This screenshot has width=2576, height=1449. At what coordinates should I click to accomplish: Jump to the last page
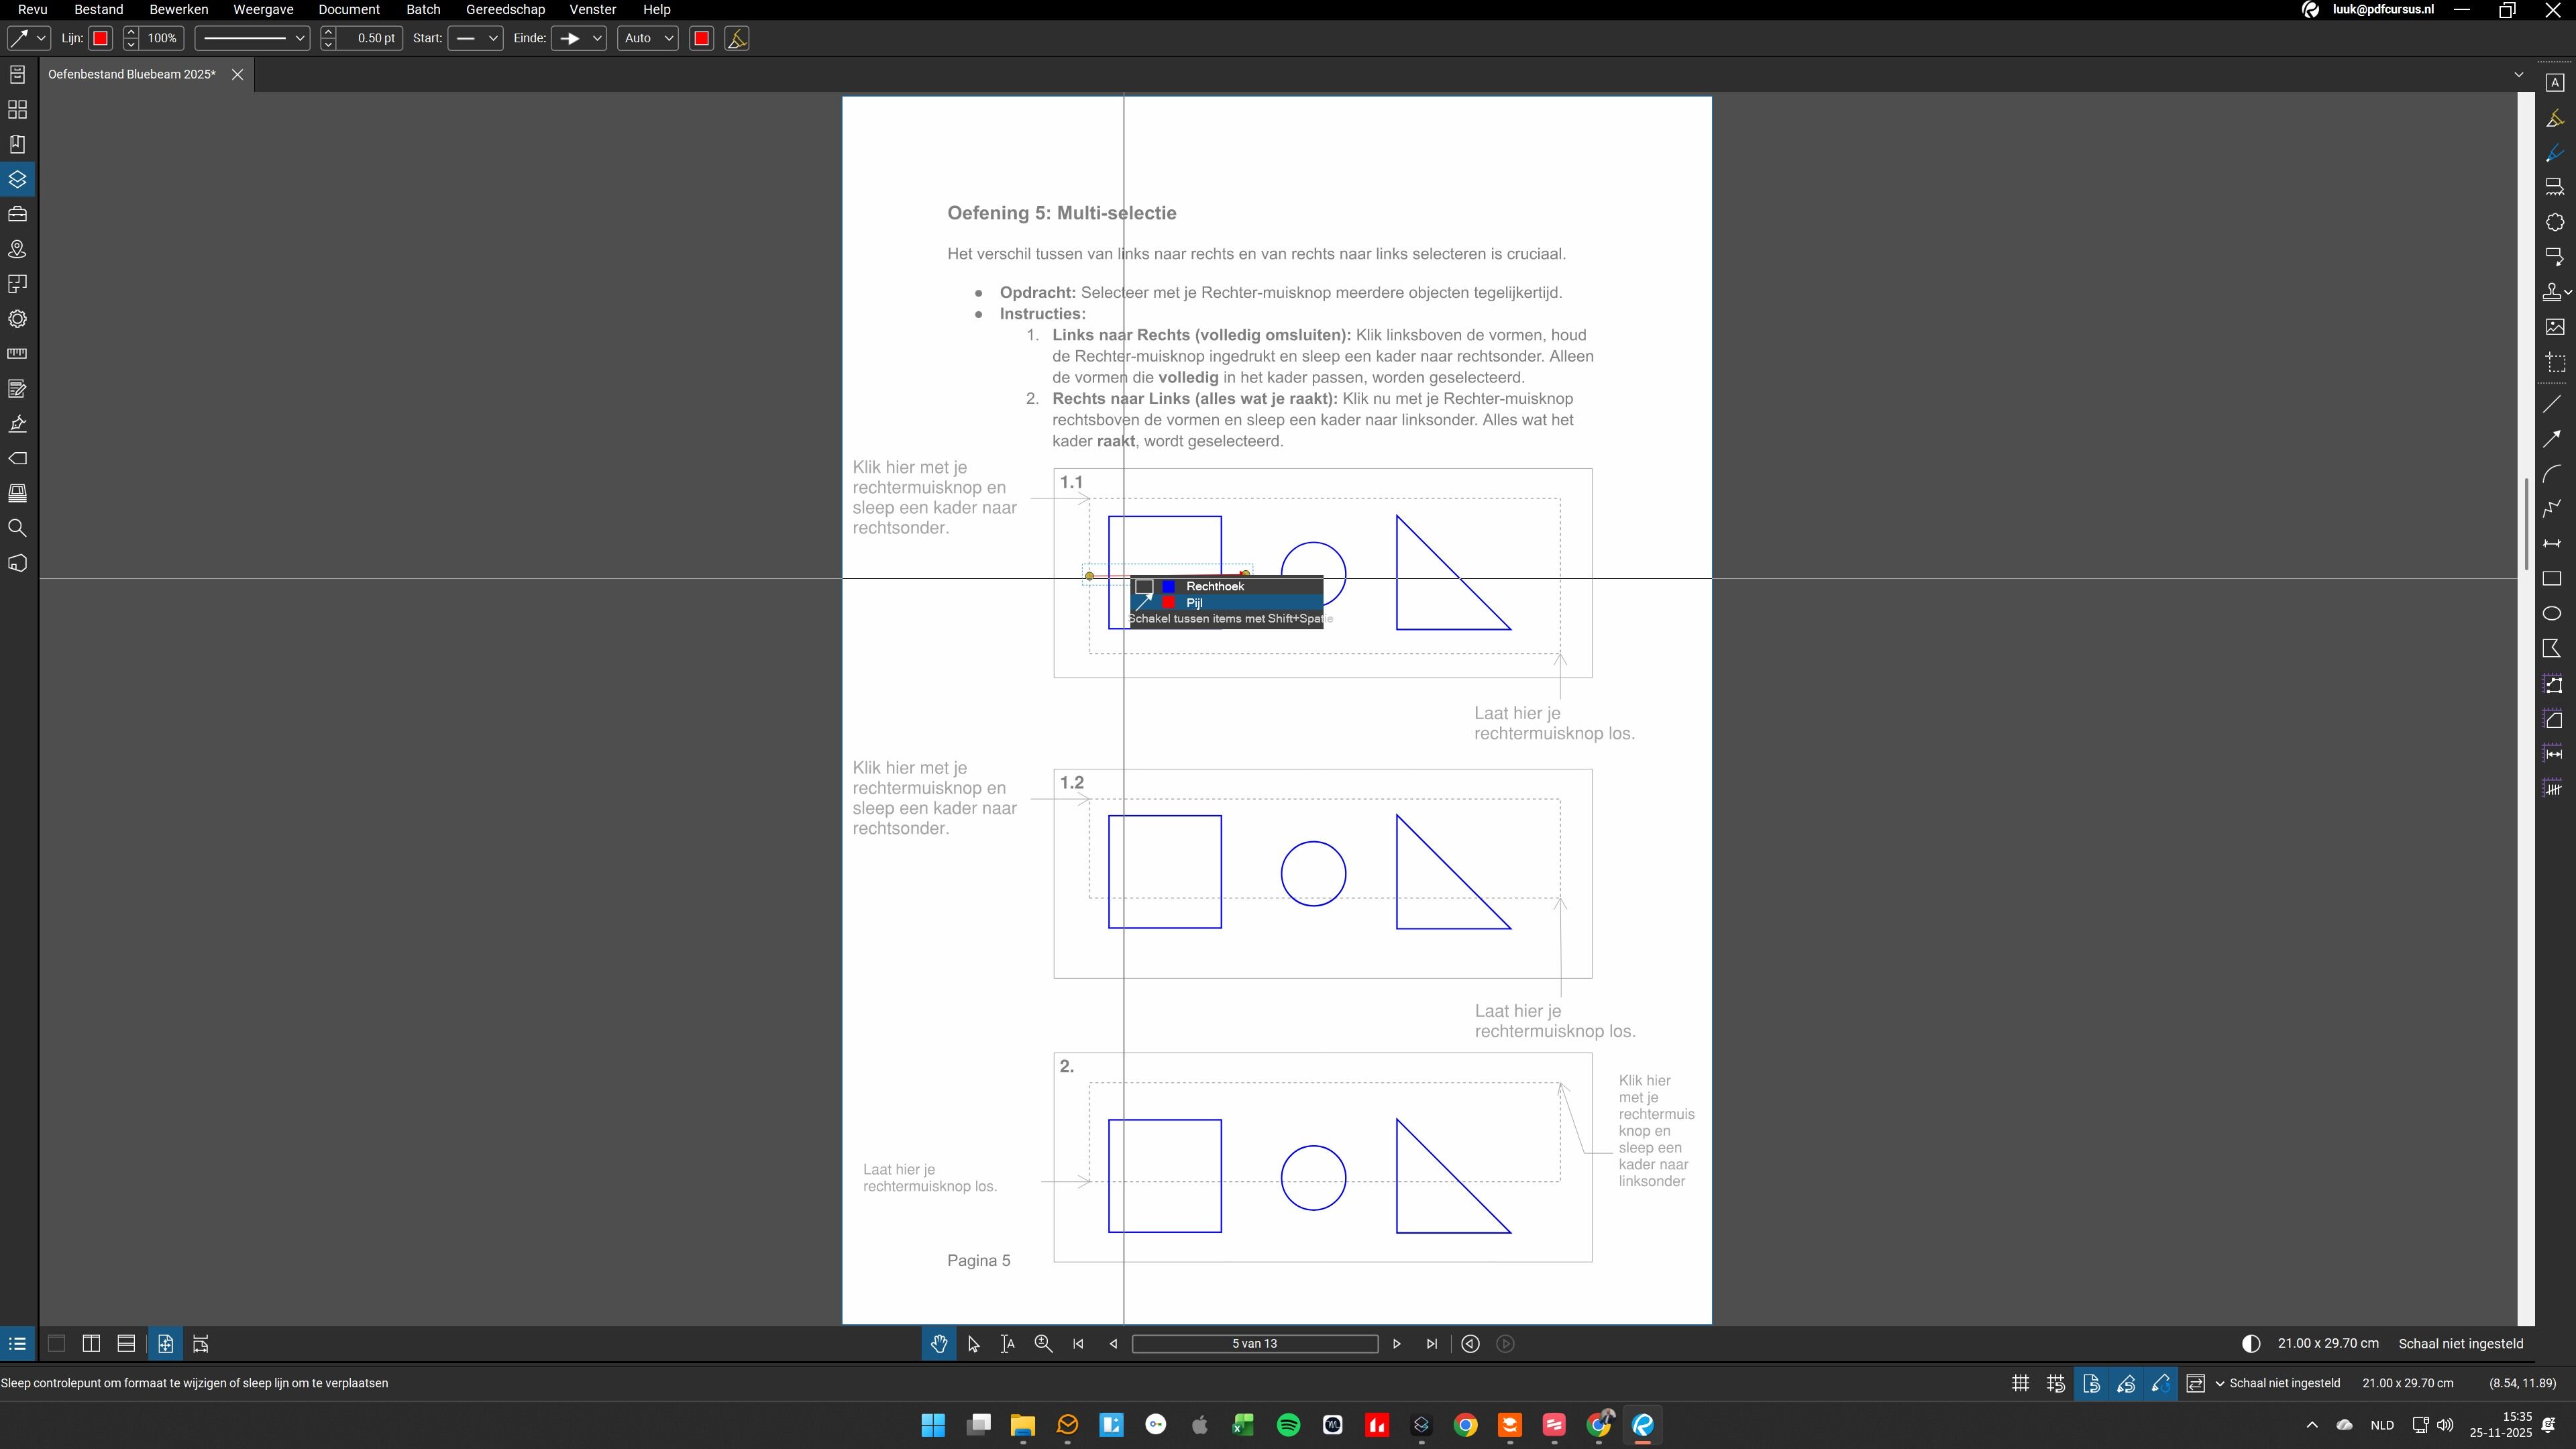point(1432,1344)
